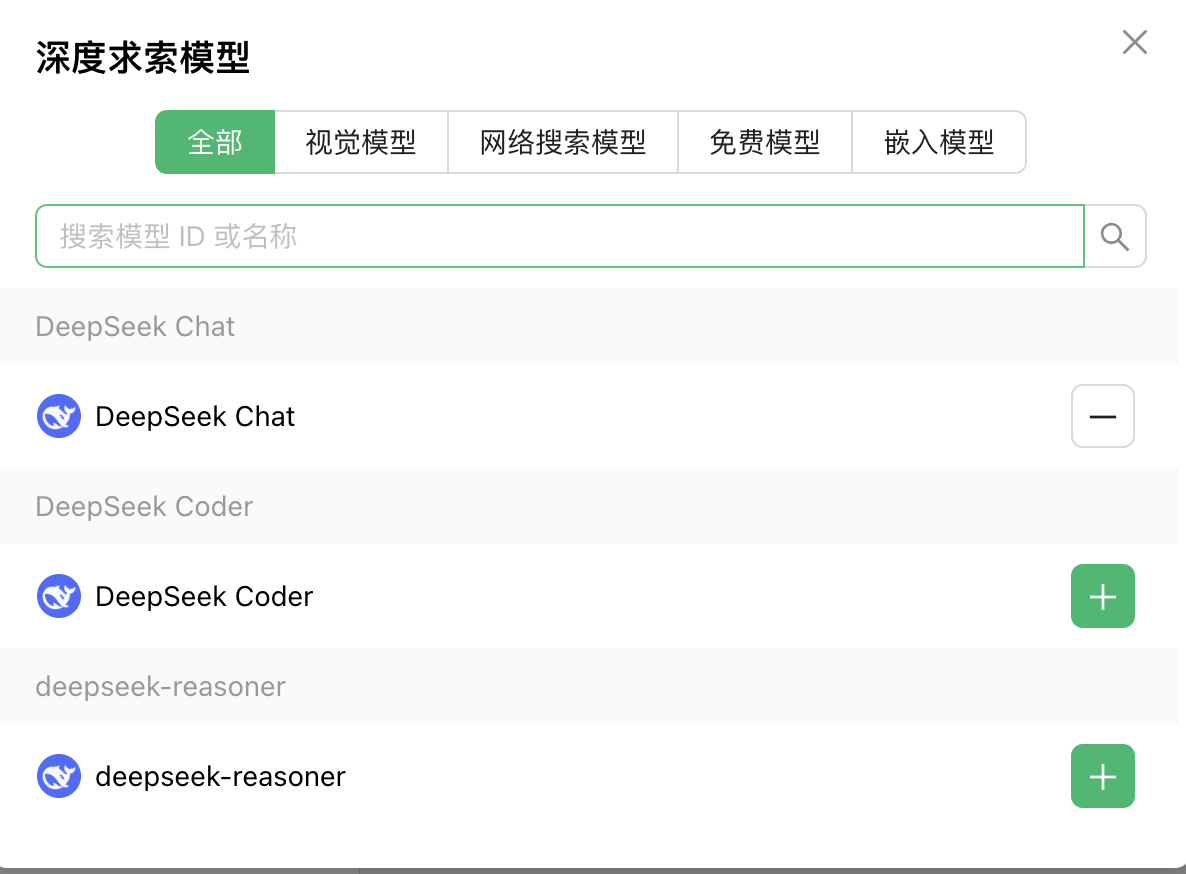Viewport: 1186px width, 874px height.
Task: Collapse the DeepSeek Coder group header
Action: point(589,507)
